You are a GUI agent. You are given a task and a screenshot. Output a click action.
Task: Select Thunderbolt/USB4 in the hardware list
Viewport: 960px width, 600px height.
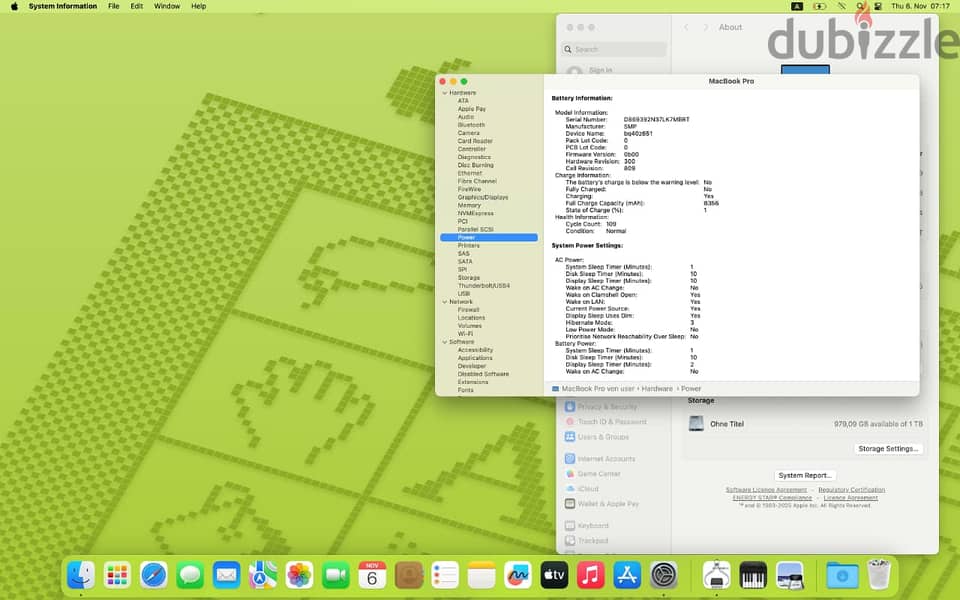(483, 286)
